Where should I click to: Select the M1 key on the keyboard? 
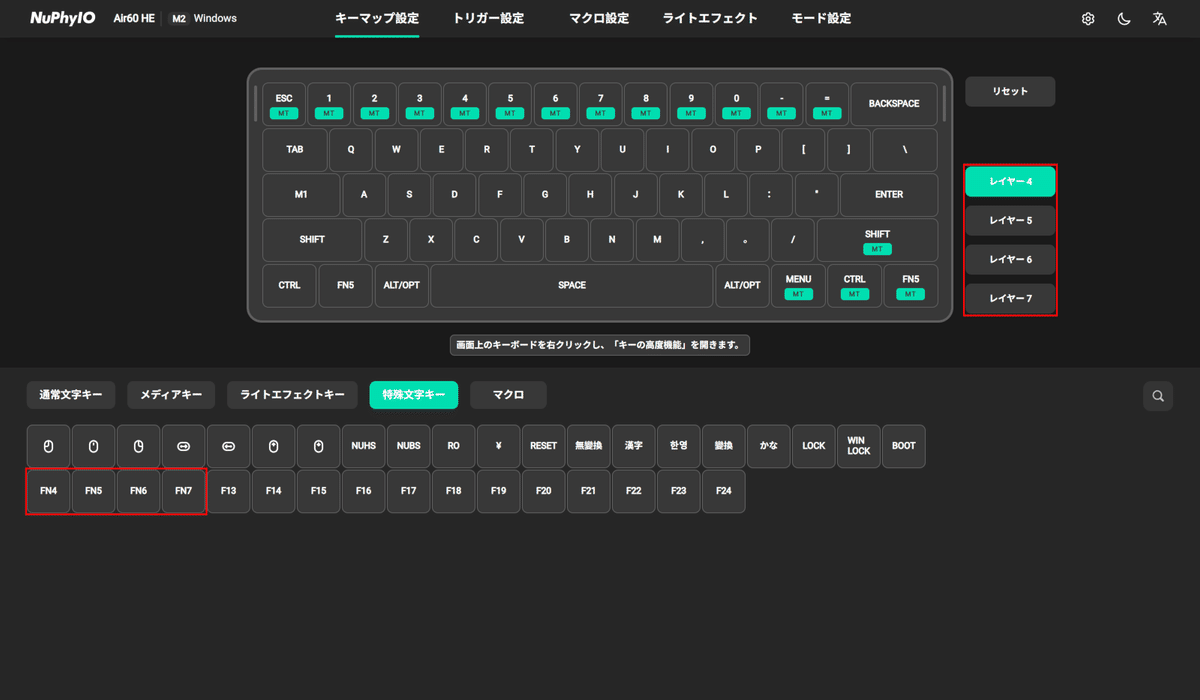pyautogui.click(x=301, y=195)
